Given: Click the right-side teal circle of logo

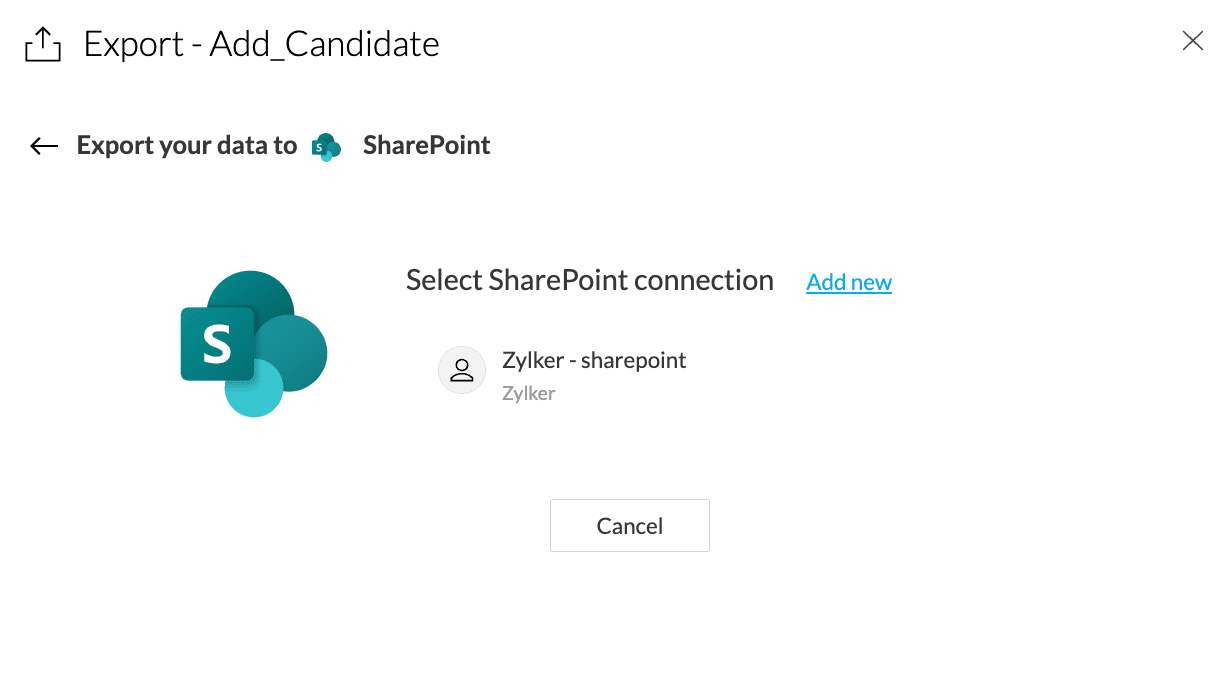Looking at the screenshot, I should pyautogui.click(x=298, y=350).
